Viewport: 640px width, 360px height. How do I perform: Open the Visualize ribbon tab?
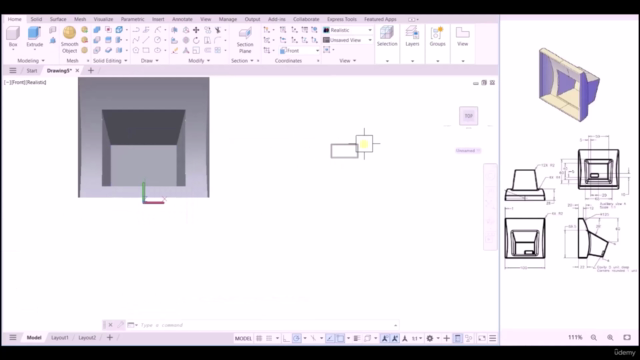(103, 19)
